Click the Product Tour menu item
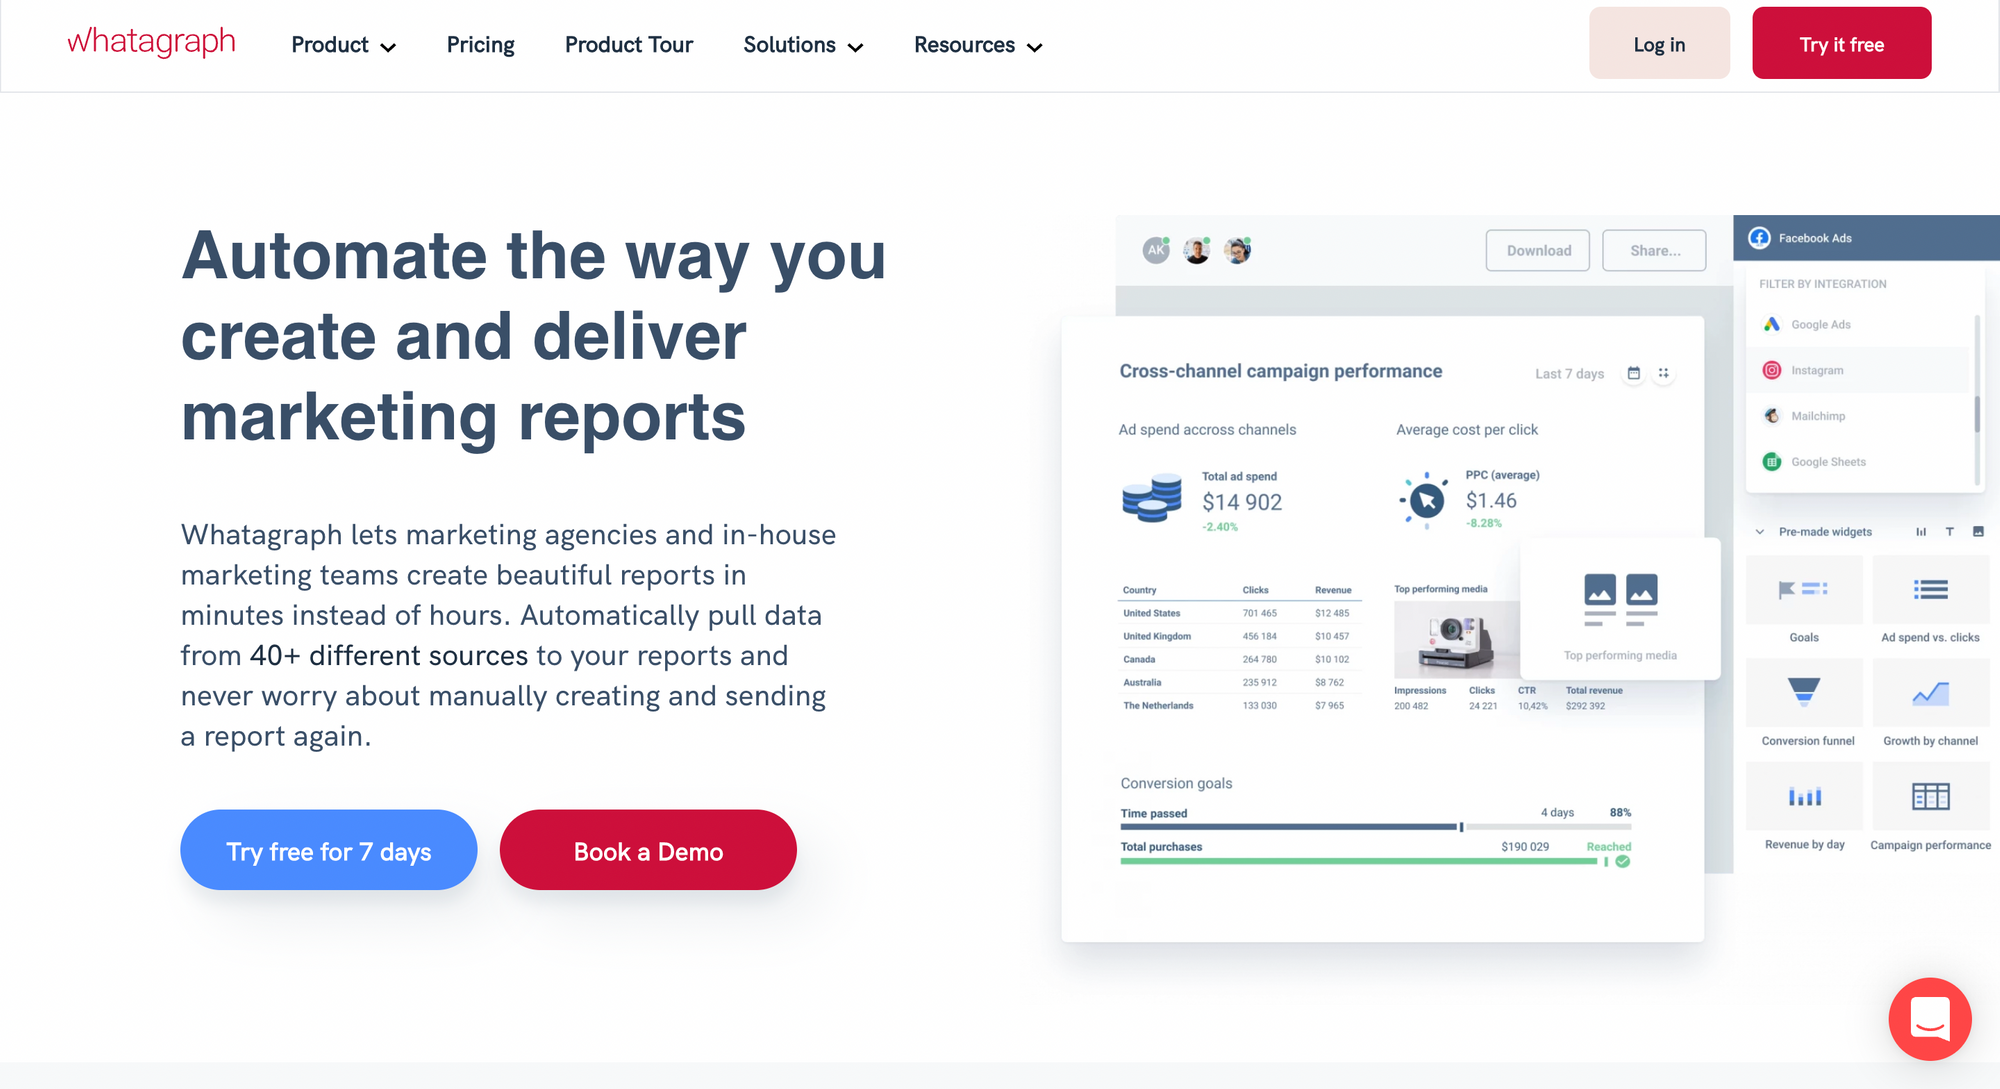 pos(627,44)
